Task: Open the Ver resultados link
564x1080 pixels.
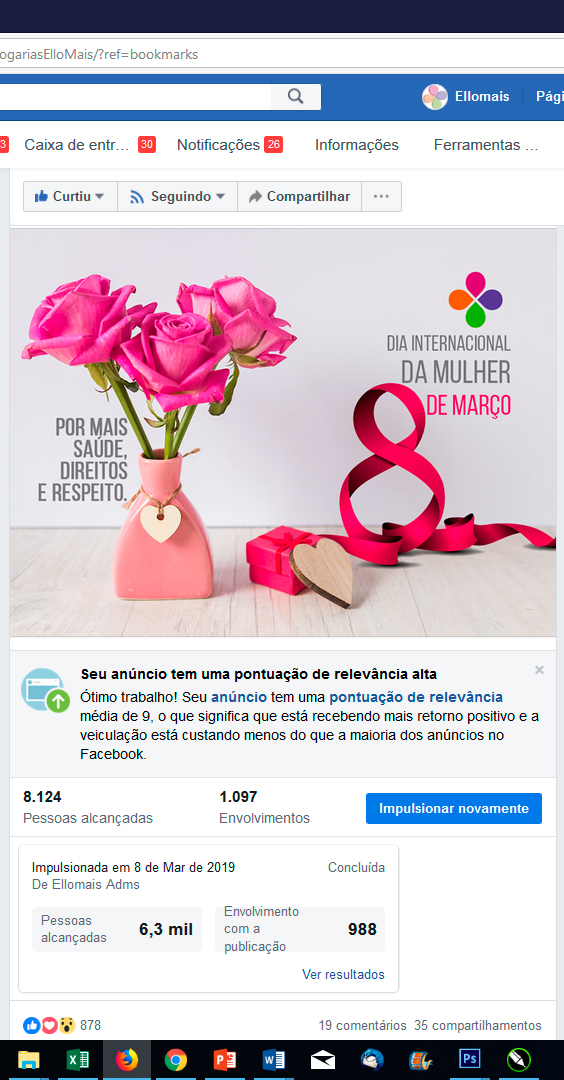Action: pos(343,975)
